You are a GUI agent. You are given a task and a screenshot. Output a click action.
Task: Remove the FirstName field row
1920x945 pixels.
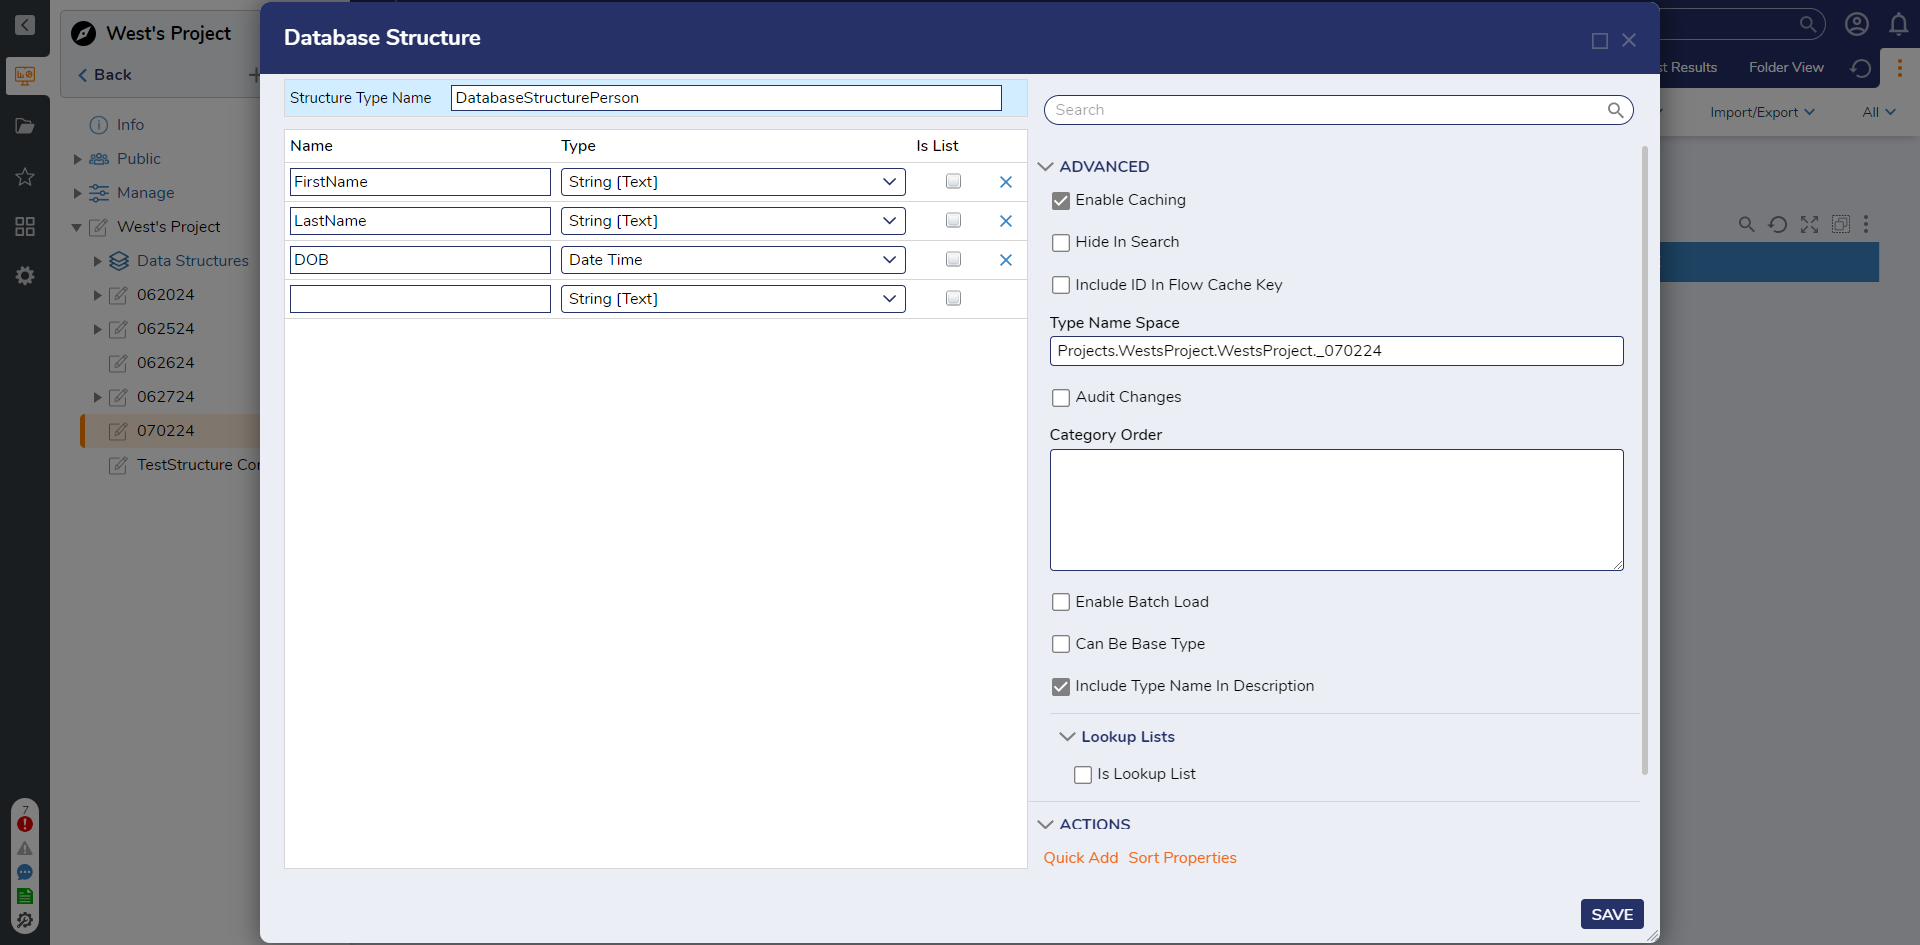click(1006, 182)
